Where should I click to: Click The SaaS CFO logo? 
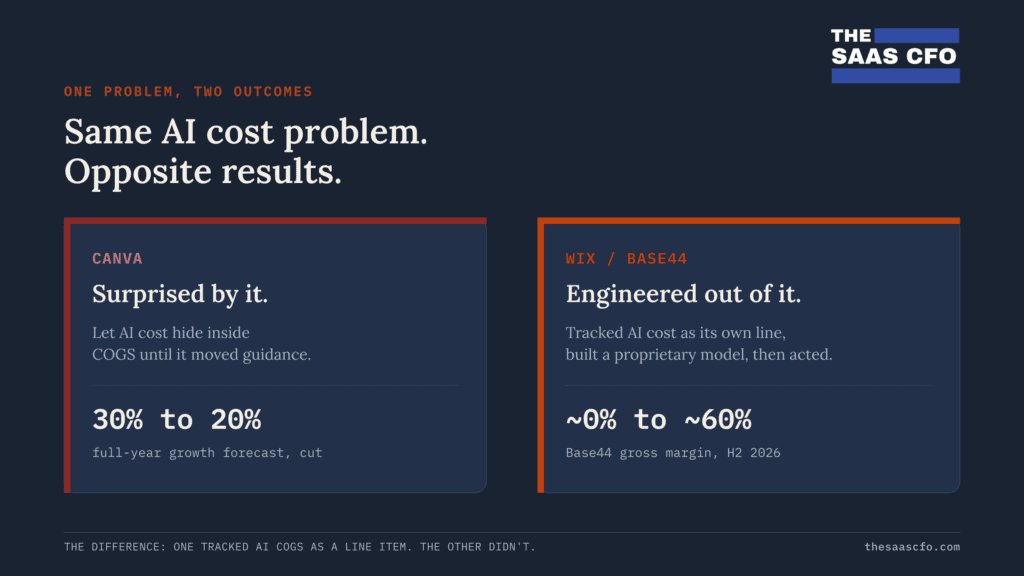point(895,56)
